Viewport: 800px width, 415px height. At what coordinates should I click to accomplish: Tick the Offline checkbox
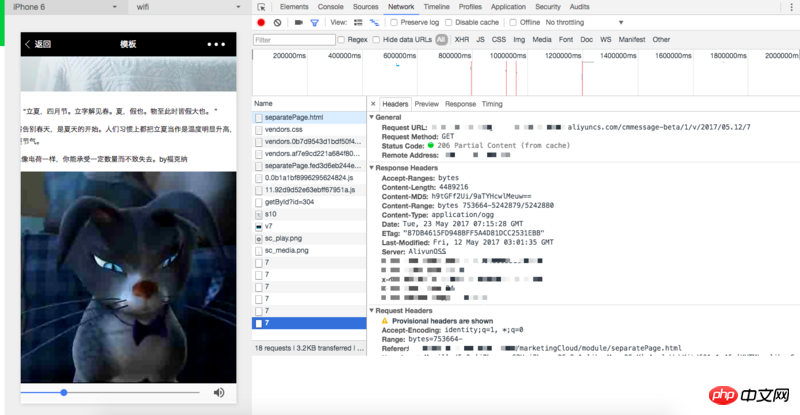513,22
